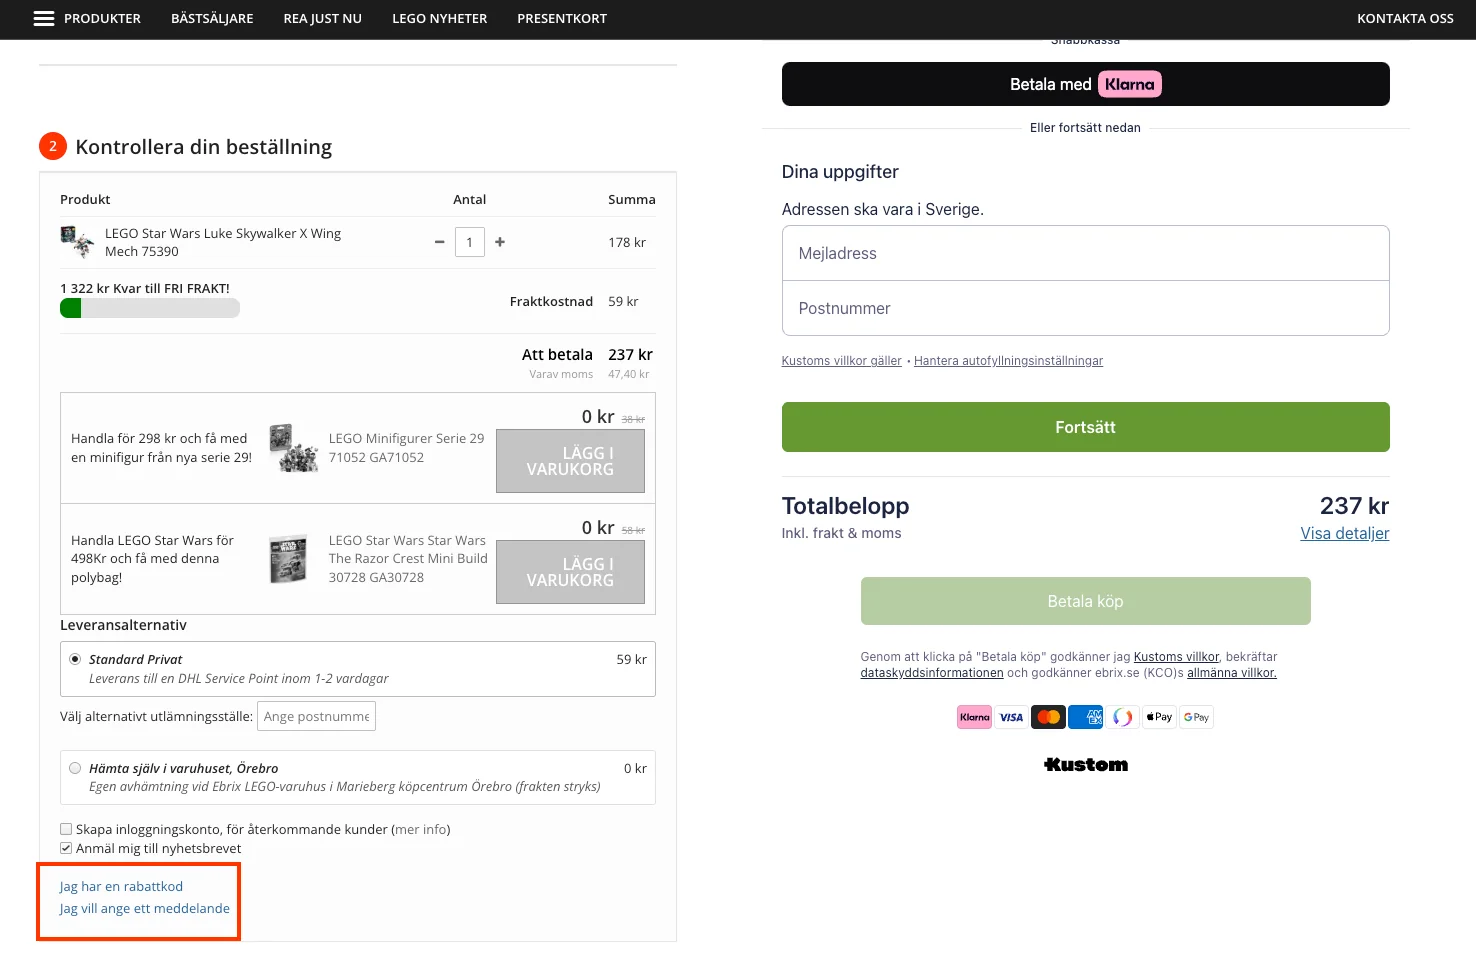
Task: Click the American Express payment icon
Action: [1085, 717]
